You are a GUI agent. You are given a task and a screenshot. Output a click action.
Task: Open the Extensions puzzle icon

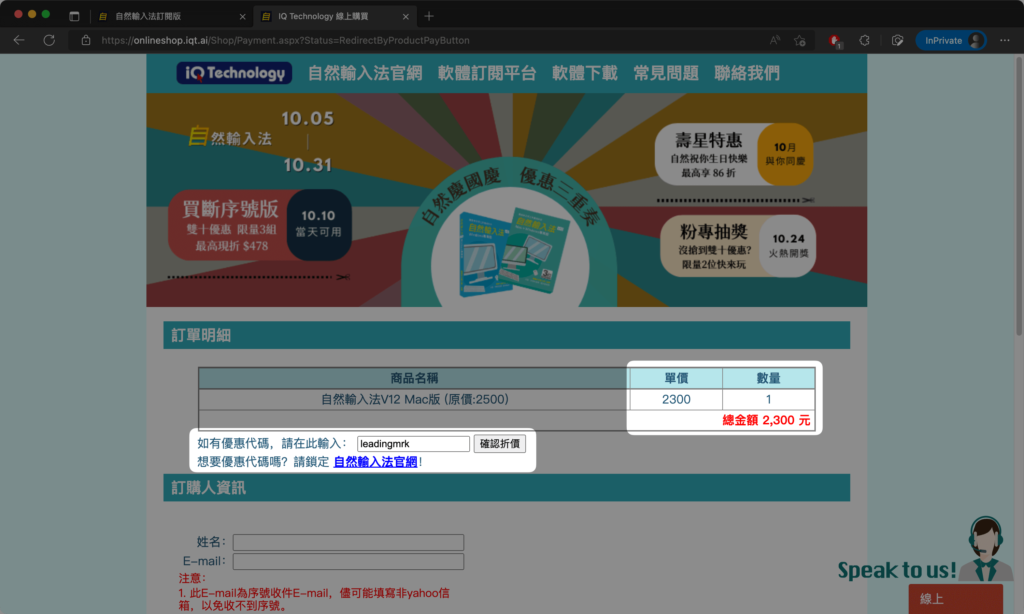tap(864, 40)
